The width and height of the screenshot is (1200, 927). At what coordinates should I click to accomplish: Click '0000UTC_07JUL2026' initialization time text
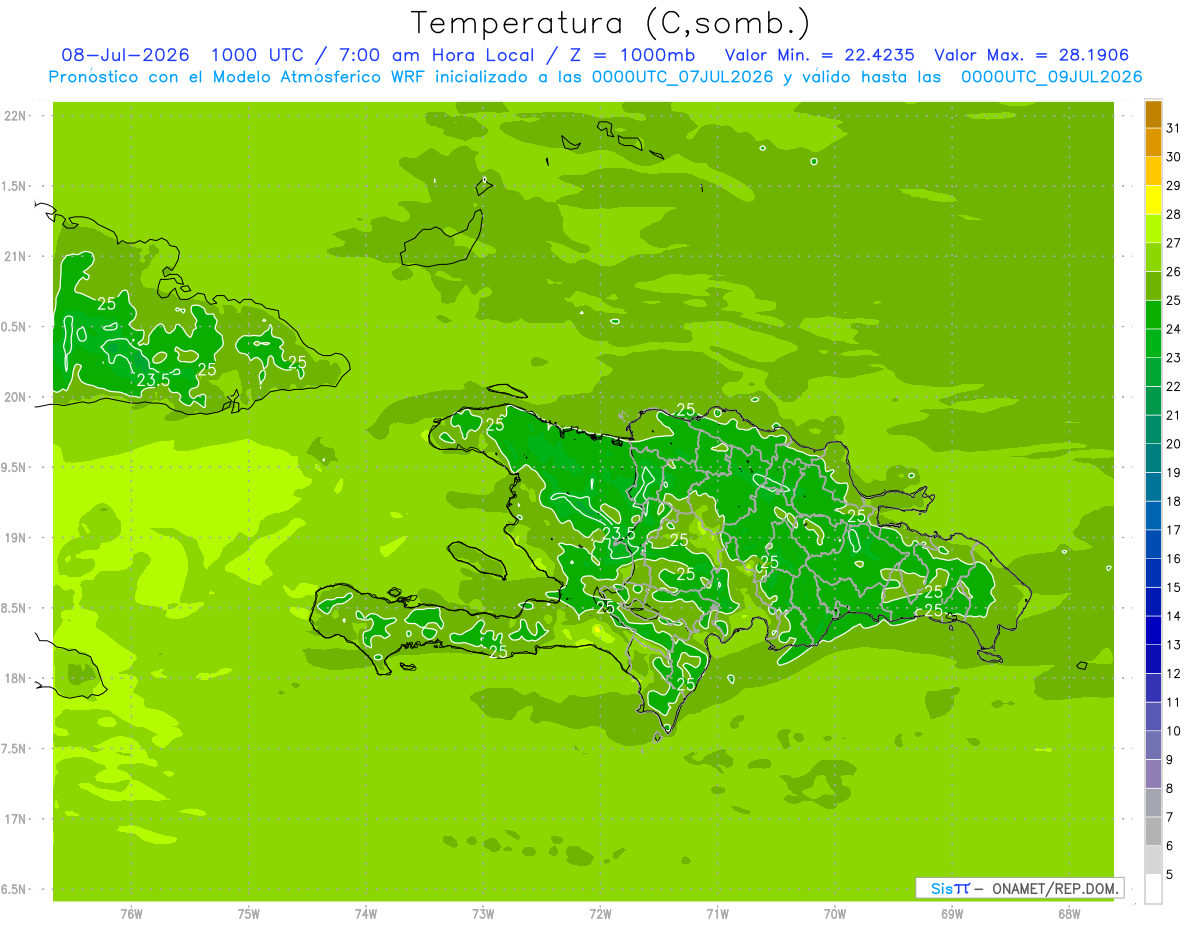[683, 76]
